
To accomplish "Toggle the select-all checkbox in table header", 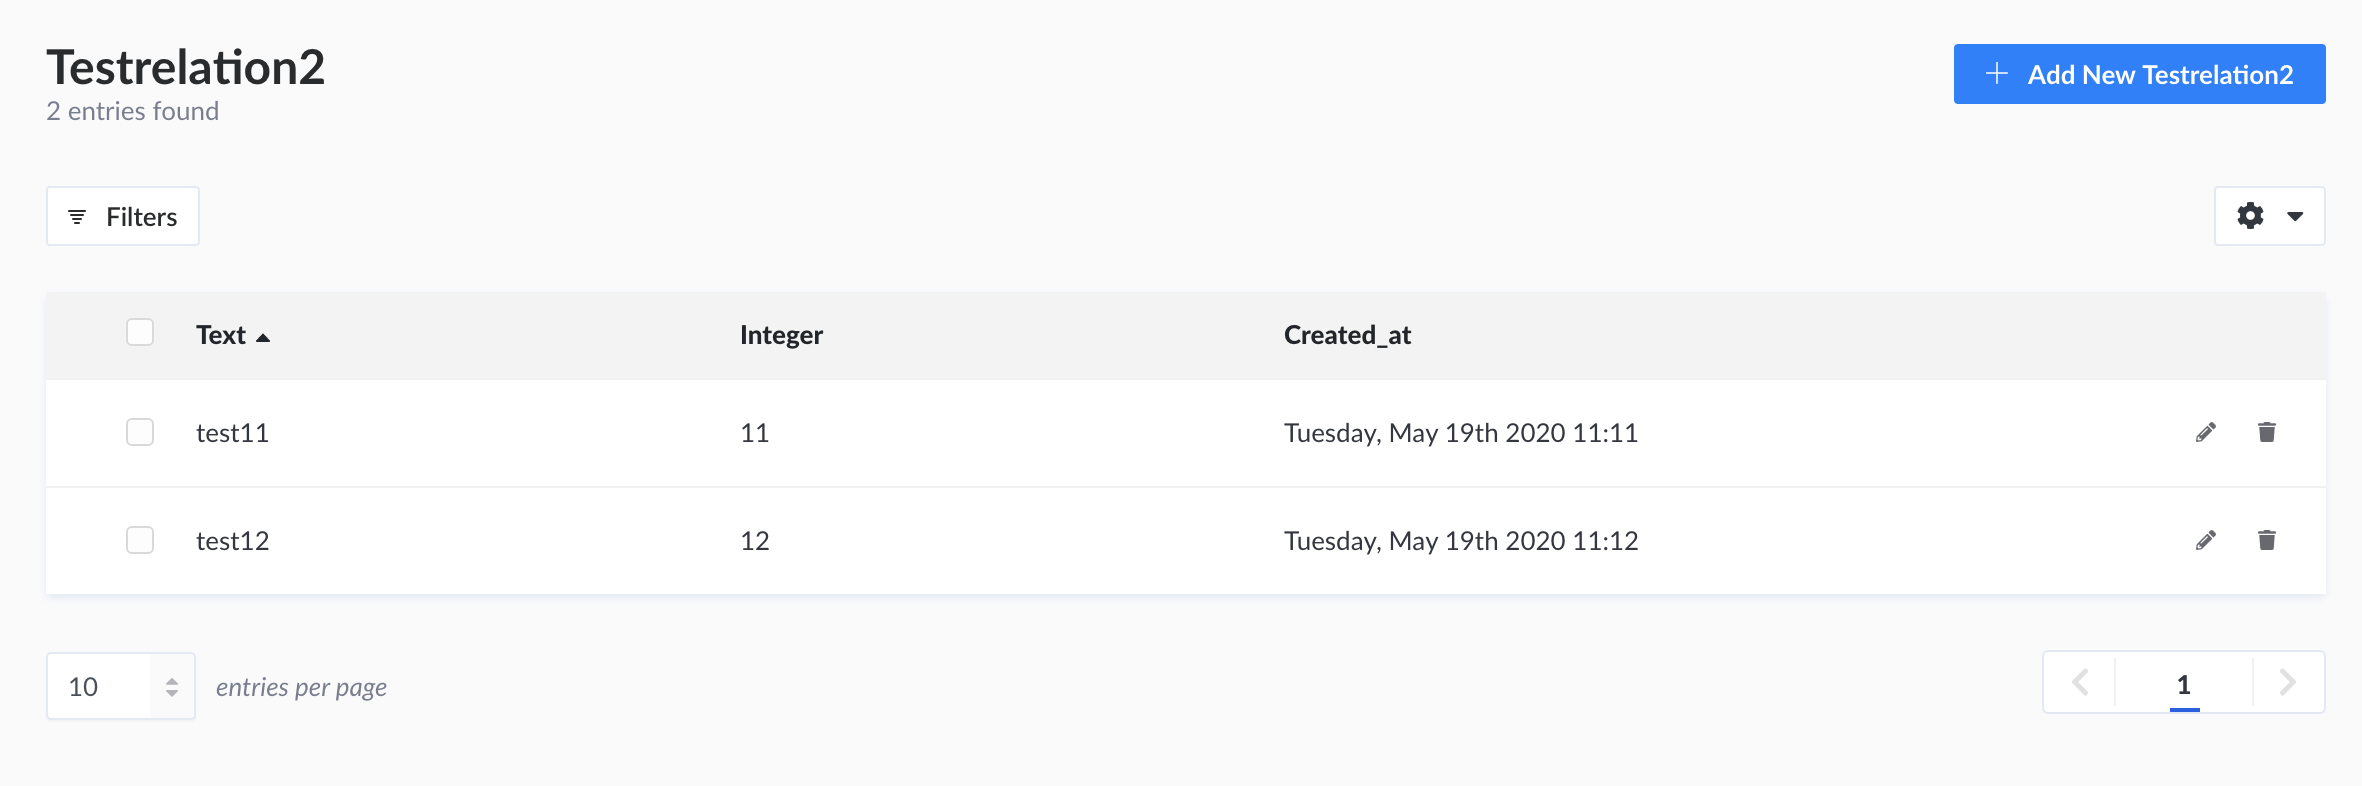I will (140, 332).
